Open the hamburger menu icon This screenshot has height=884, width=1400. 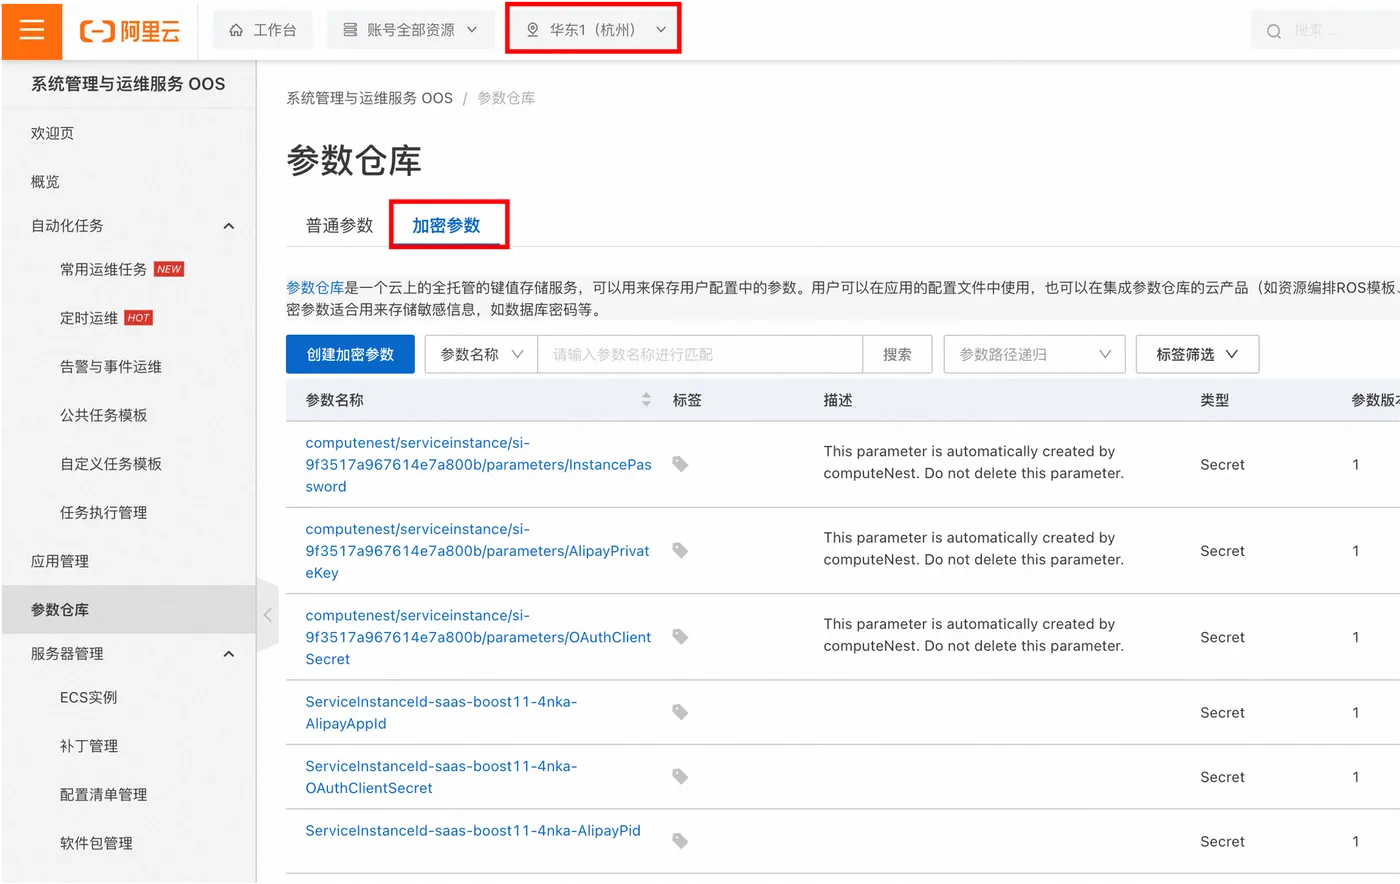pyautogui.click(x=32, y=30)
